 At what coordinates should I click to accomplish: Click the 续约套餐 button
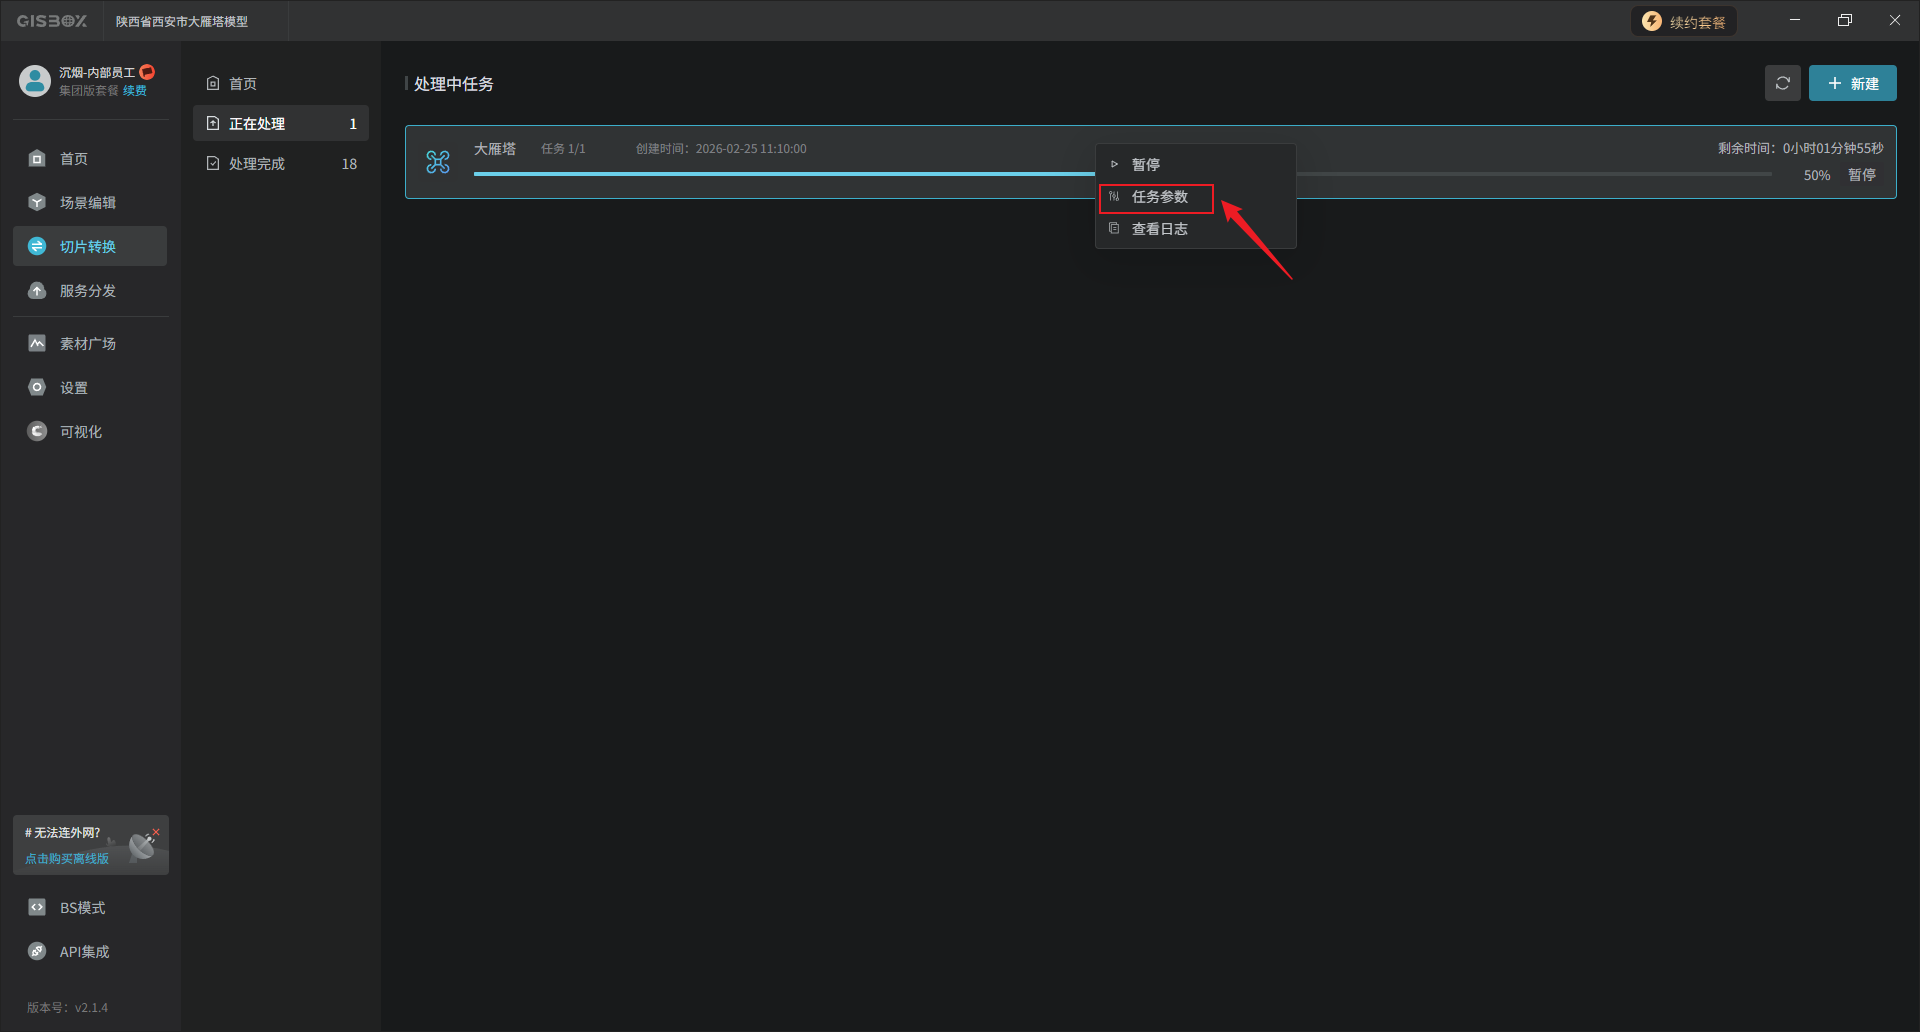click(x=1684, y=22)
